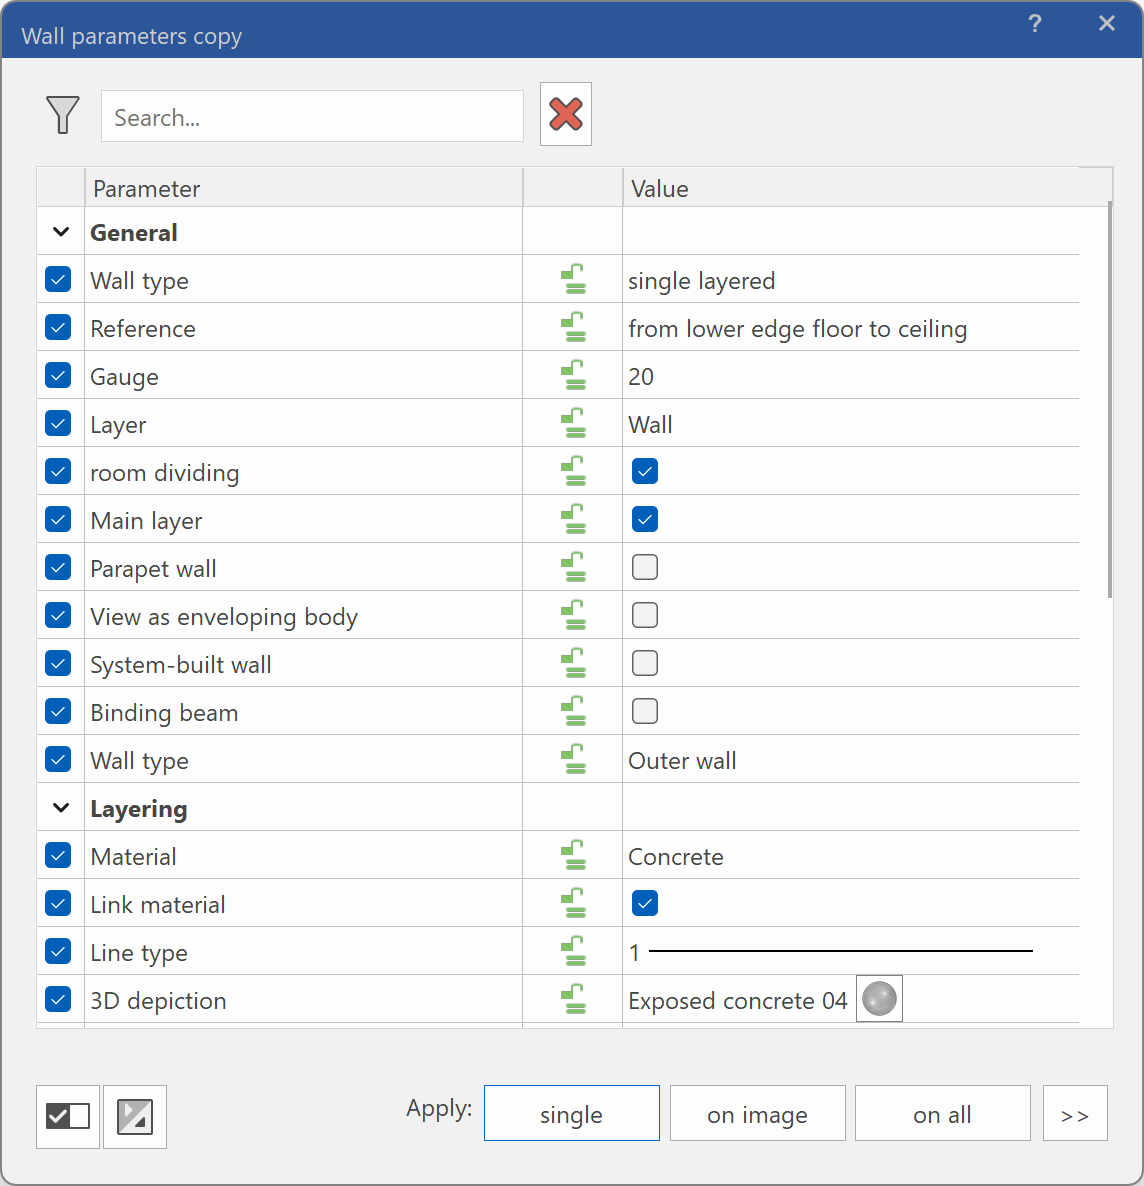Enable the Parapet wall checkbox
1144x1186 pixels.
pyautogui.click(x=644, y=567)
